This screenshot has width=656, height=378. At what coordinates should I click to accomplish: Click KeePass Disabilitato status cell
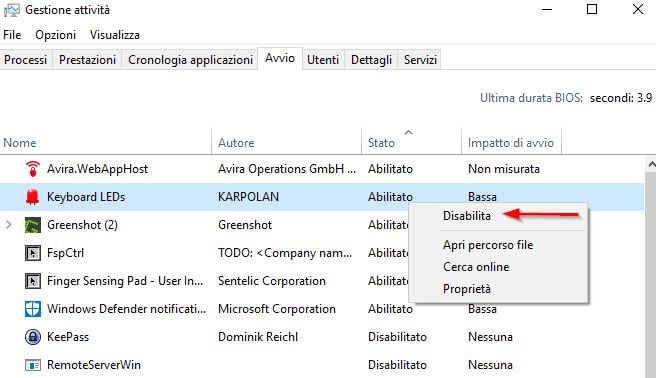(x=397, y=337)
